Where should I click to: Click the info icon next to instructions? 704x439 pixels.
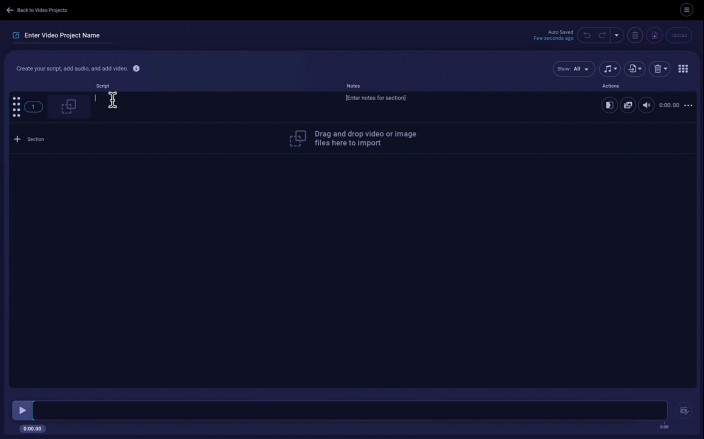136,69
